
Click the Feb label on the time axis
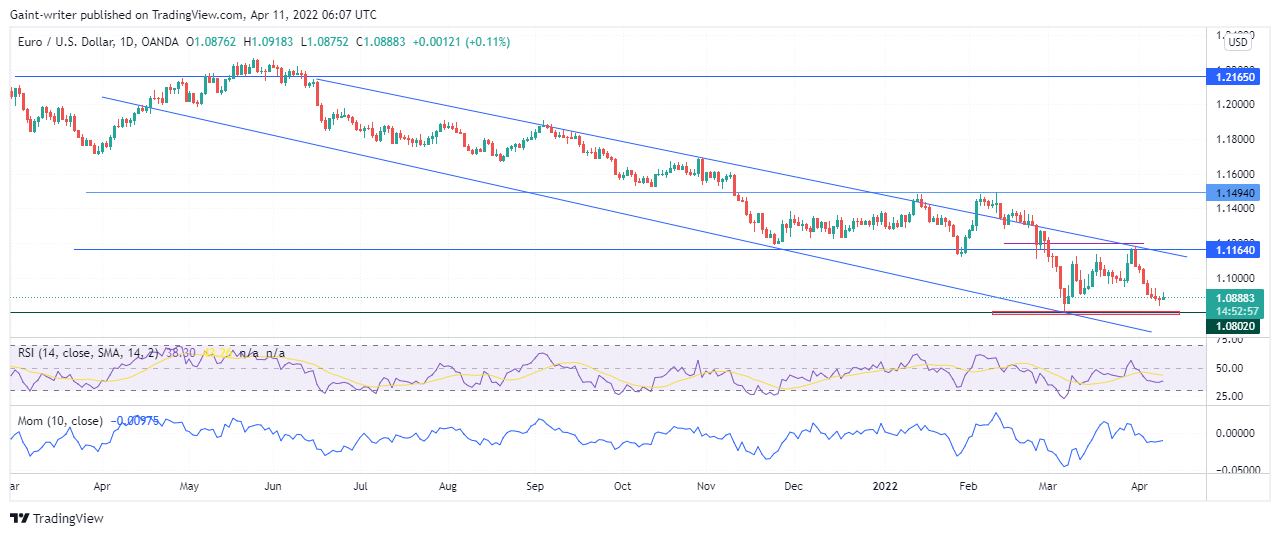[x=968, y=487]
